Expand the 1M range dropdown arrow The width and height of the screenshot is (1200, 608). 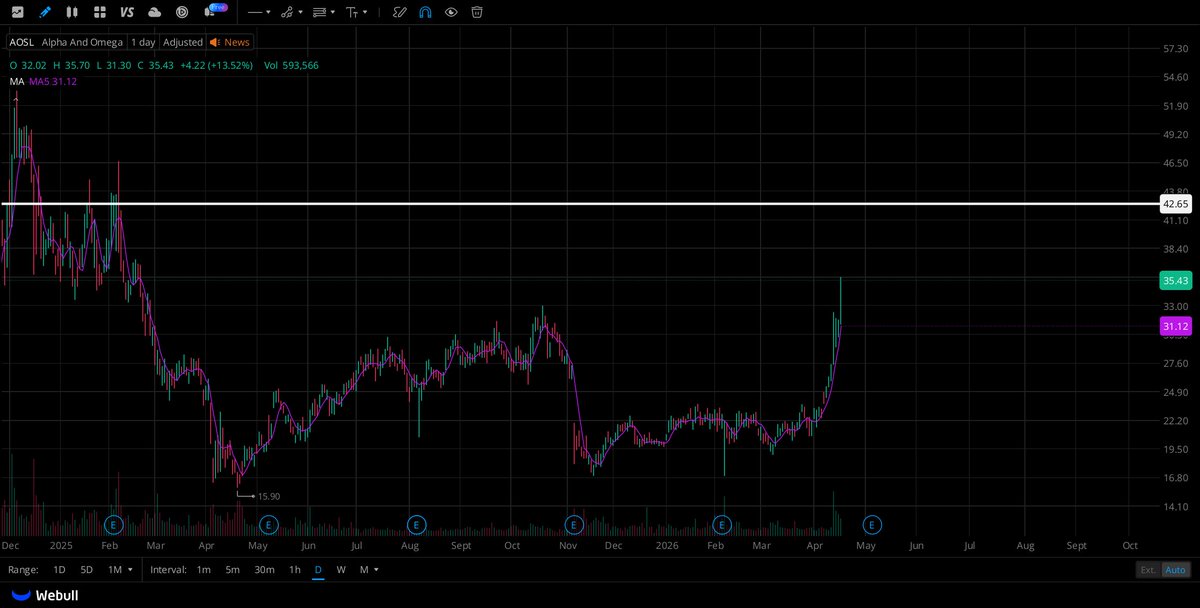[129, 570]
